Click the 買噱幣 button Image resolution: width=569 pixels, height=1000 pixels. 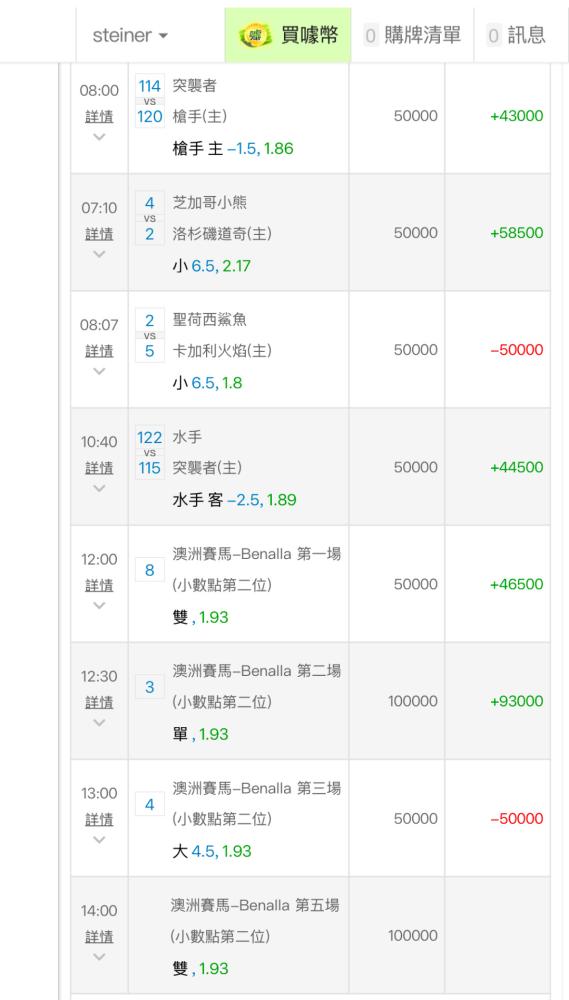coord(288,35)
